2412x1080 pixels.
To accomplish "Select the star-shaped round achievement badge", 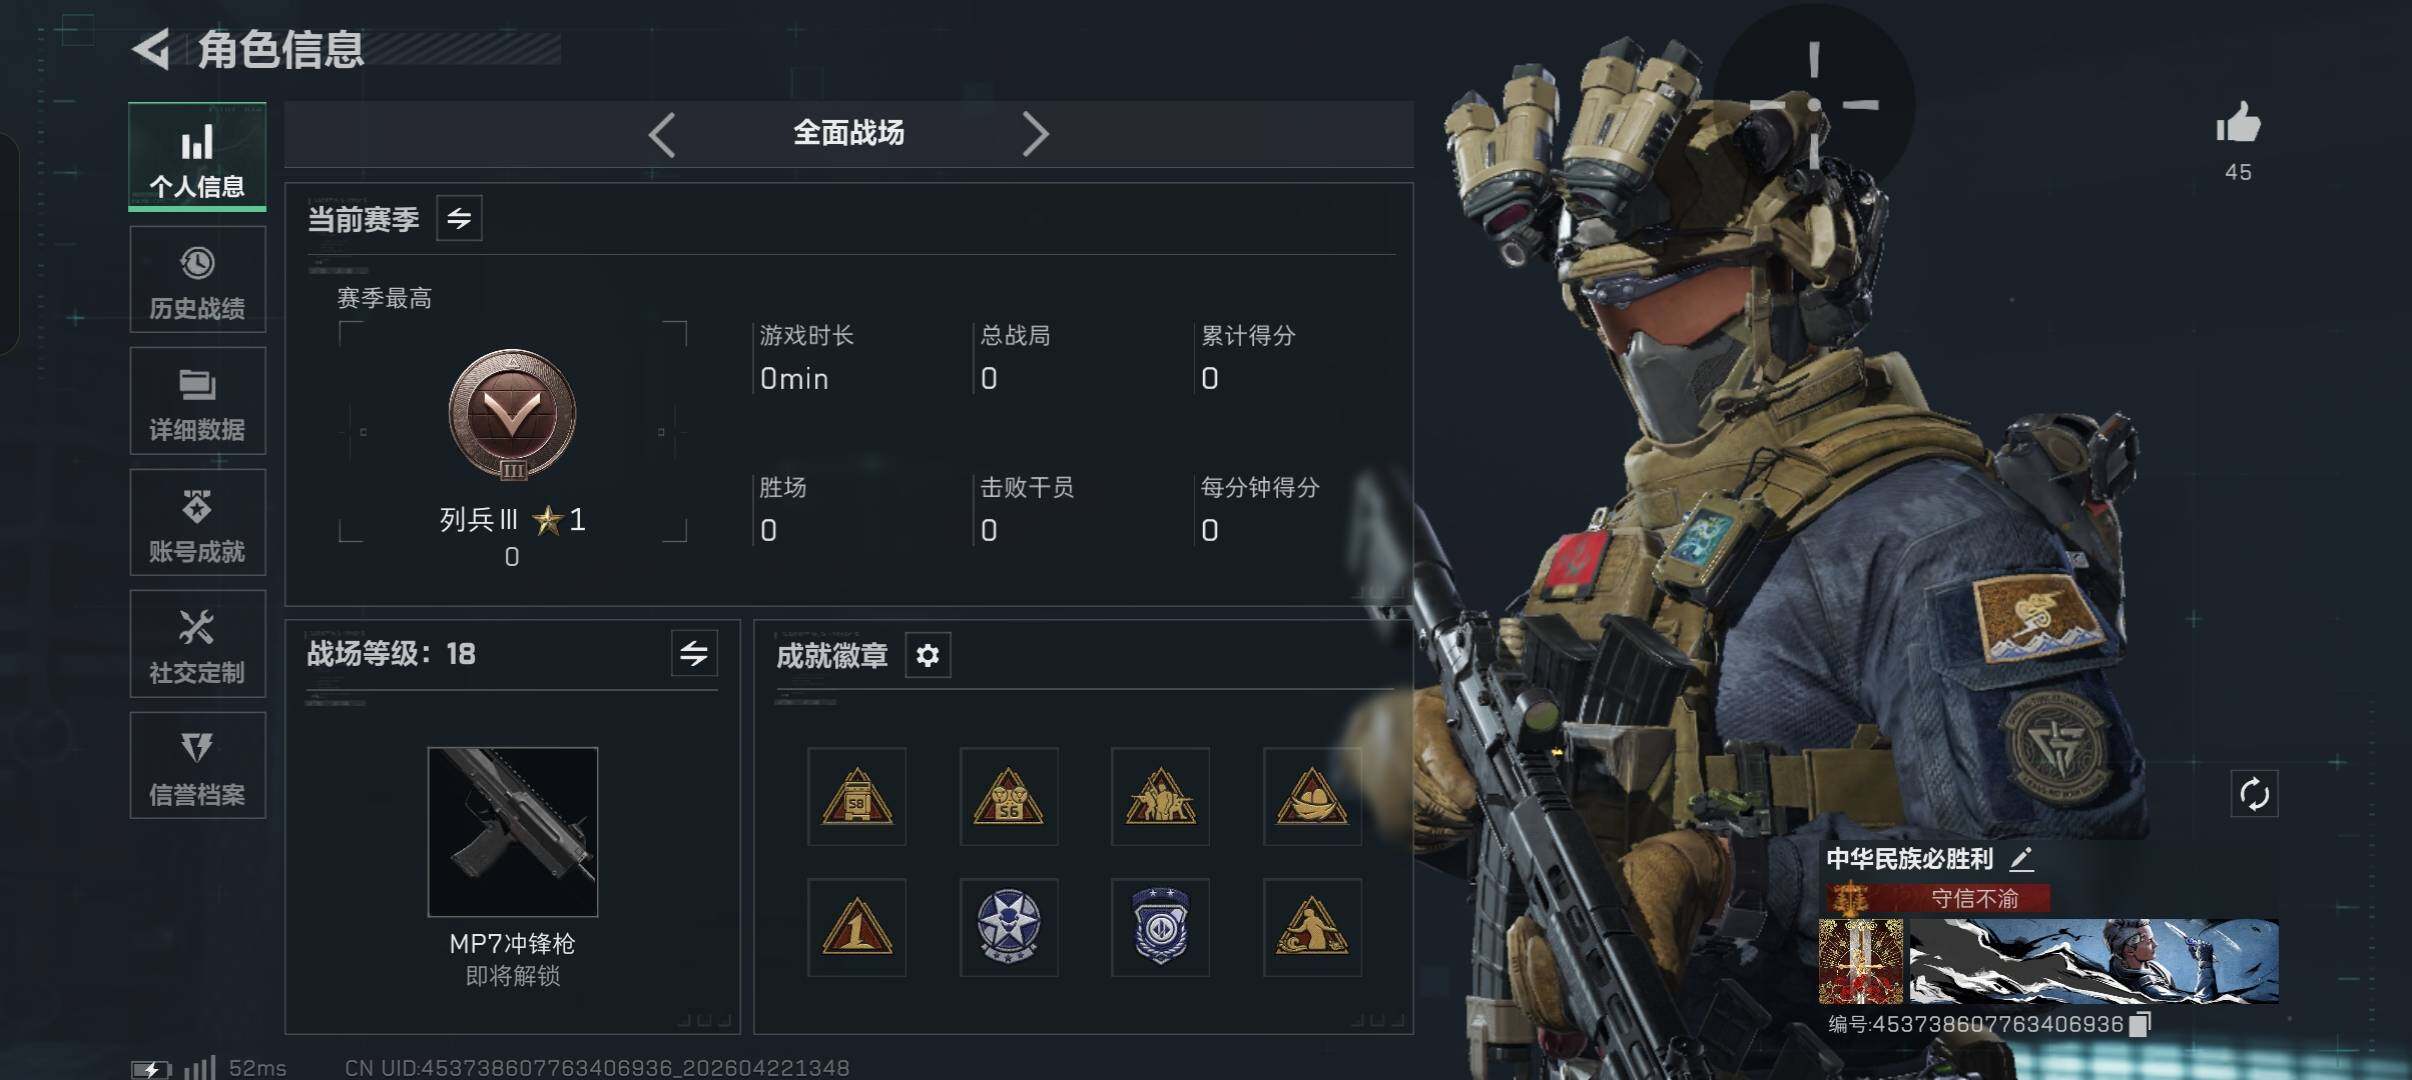I will (1008, 927).
